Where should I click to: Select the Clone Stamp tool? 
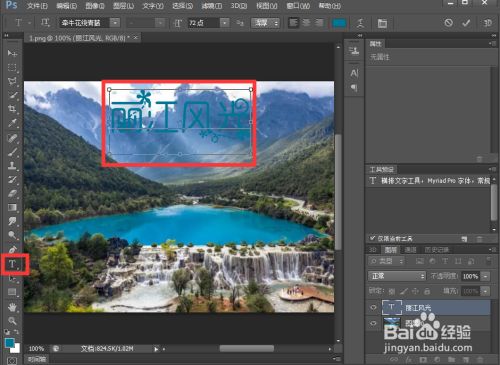[x=12, y=166]
